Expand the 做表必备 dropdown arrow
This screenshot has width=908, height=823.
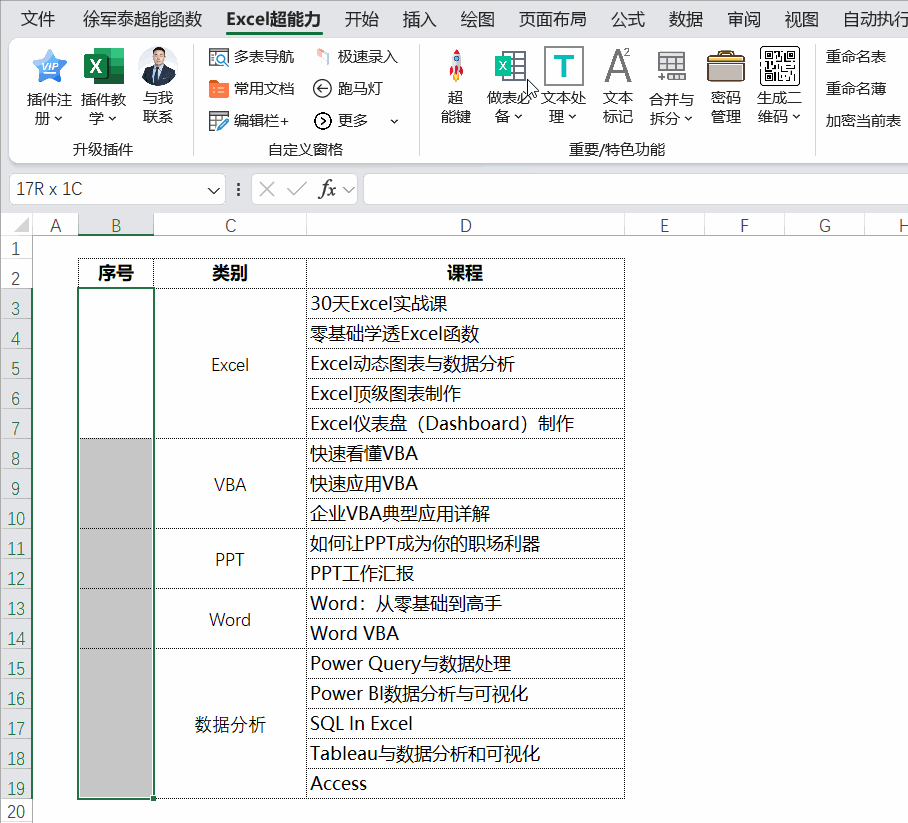coord(518,117)
